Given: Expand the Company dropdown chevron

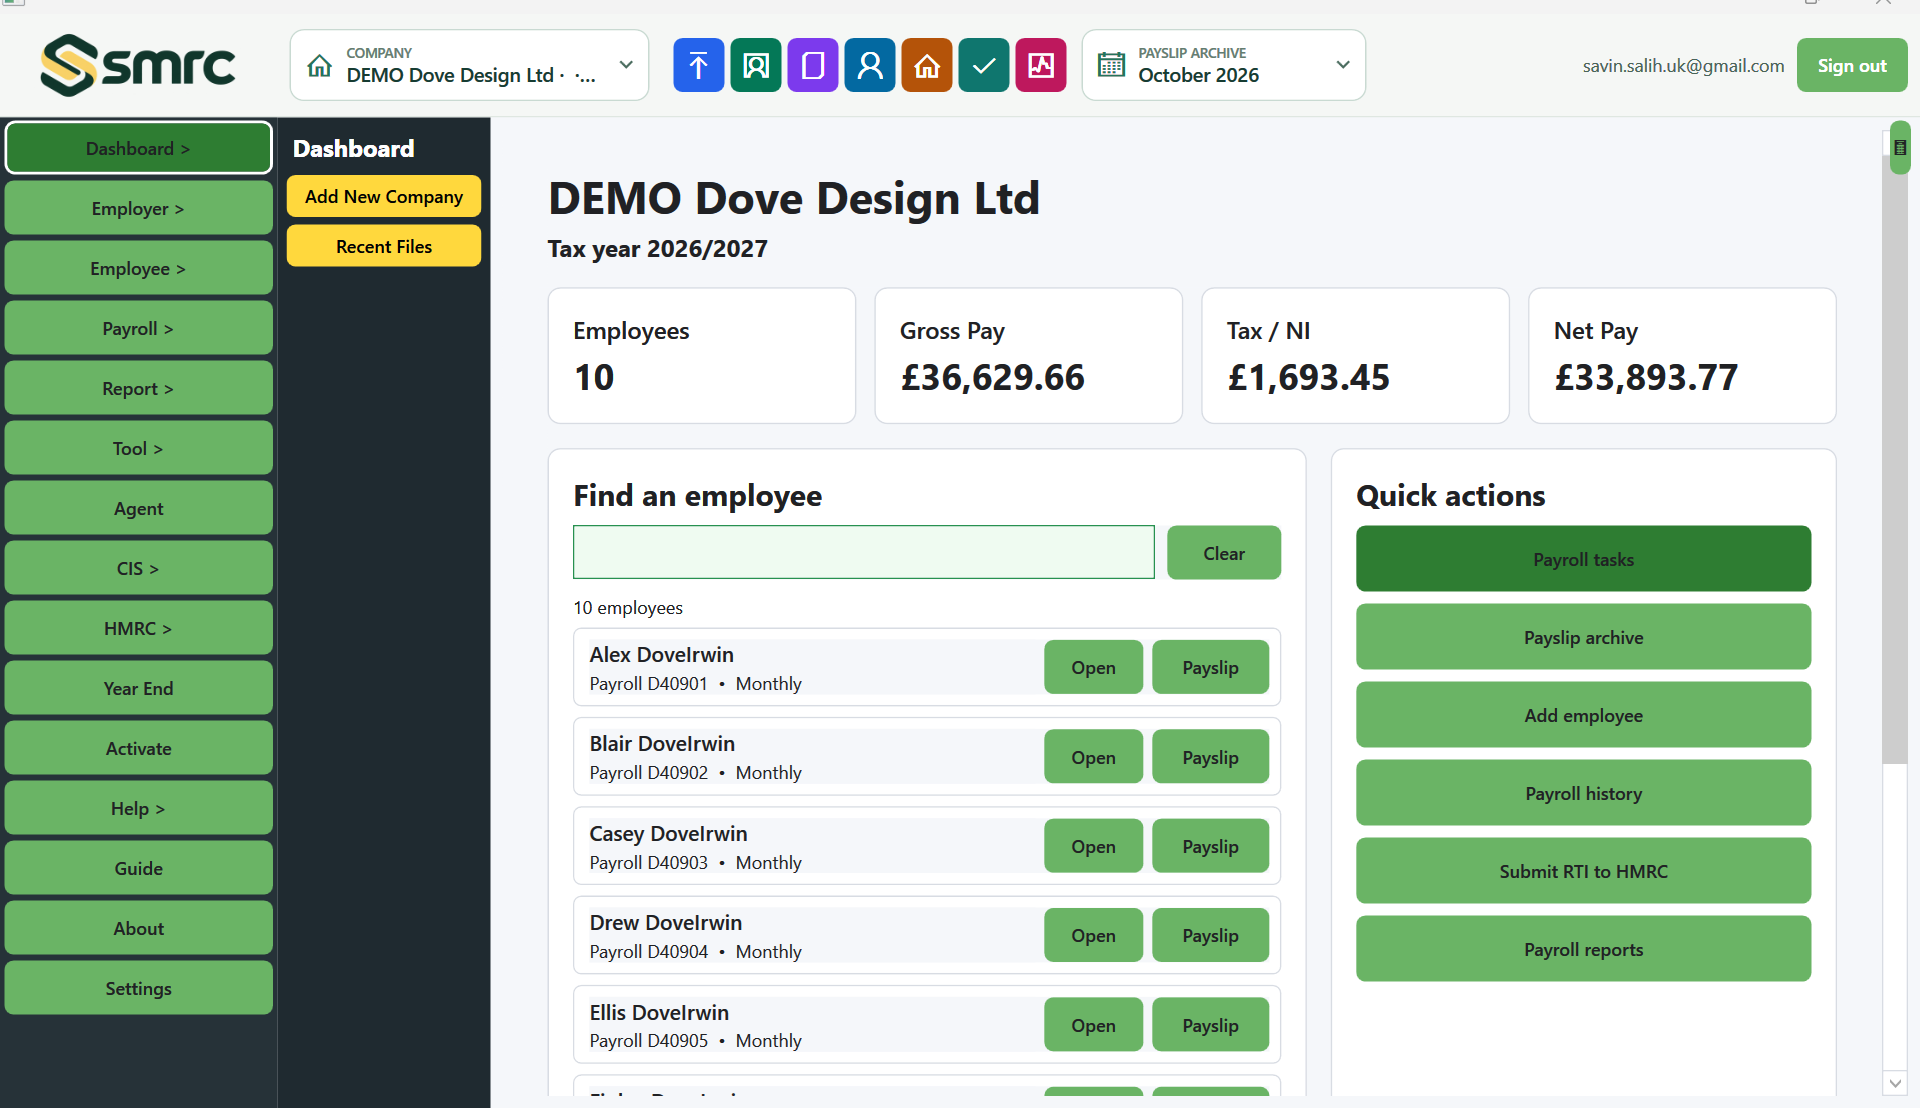Looking at the screenshot, I should click(626, 65).
